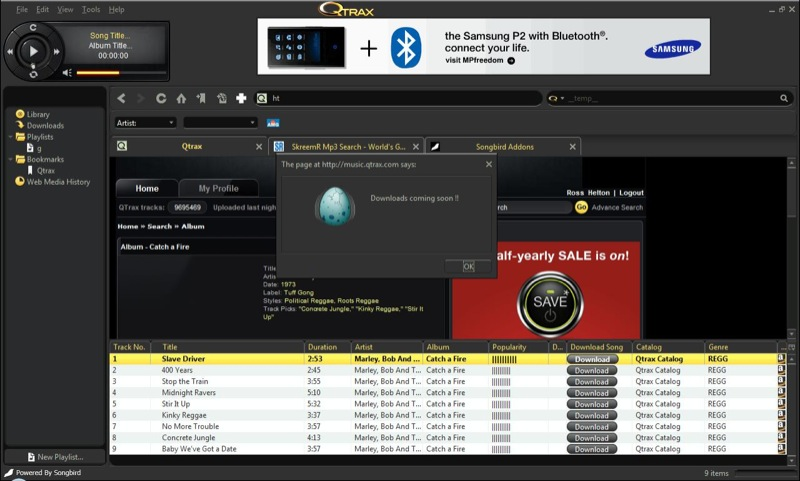This screenshot has width=800, height=481.
Task: Click the subscribe media page icon next to bookmark
Action: 221,98
